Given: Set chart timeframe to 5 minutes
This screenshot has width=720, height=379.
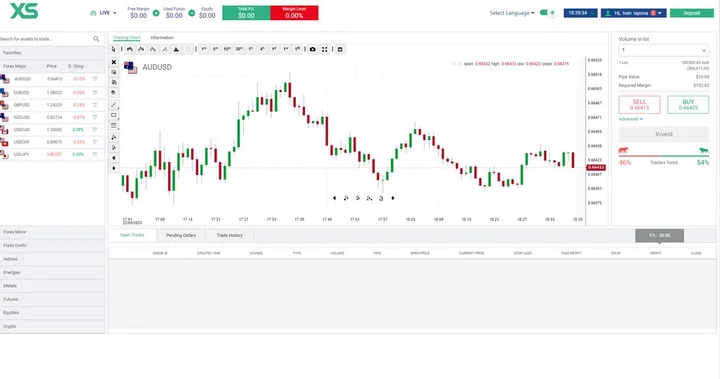Looking at the screenshot, I should [x=215, y=49].
